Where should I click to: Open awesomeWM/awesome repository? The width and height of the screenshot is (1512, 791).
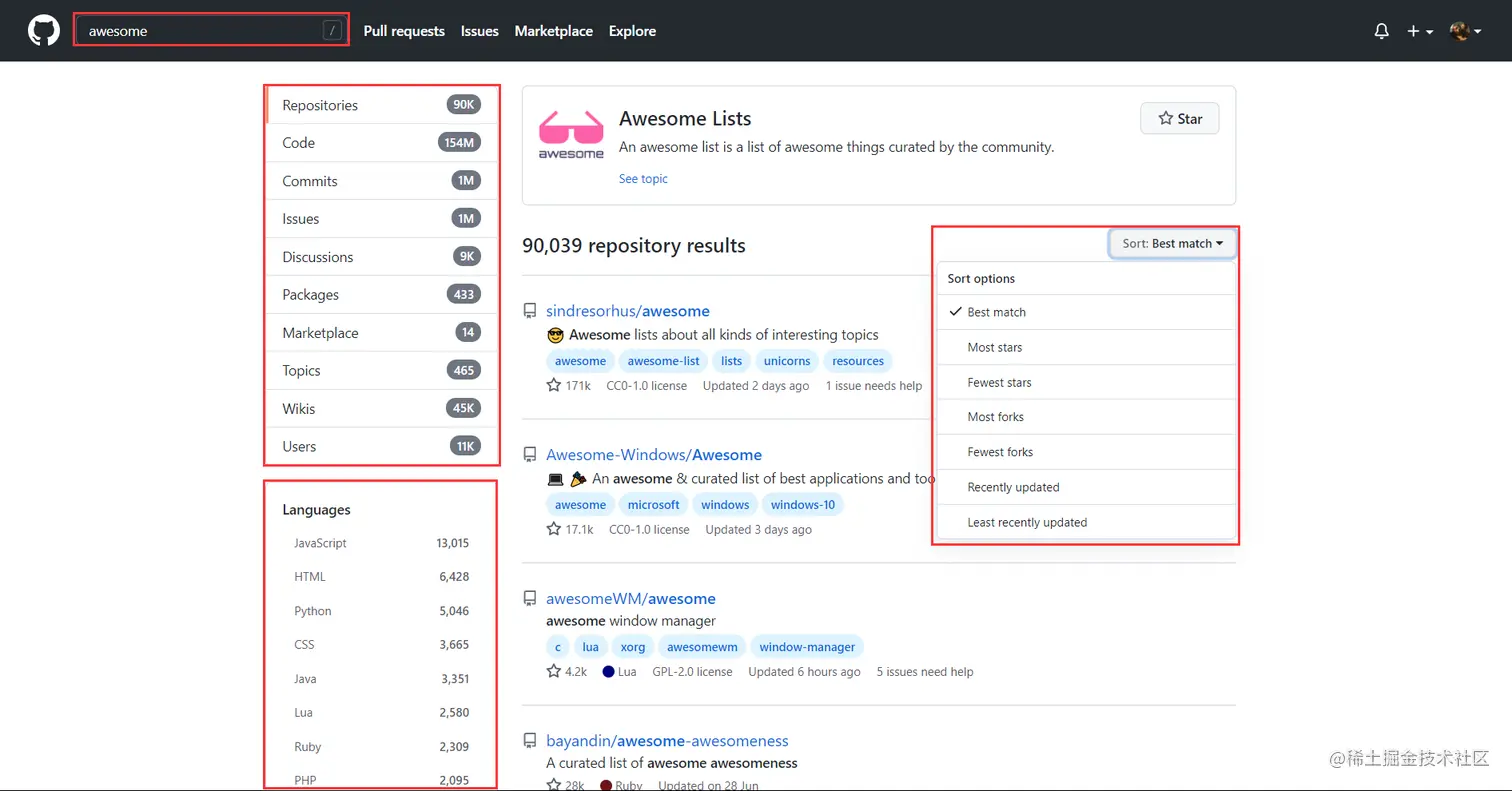(x=631, y=599)
